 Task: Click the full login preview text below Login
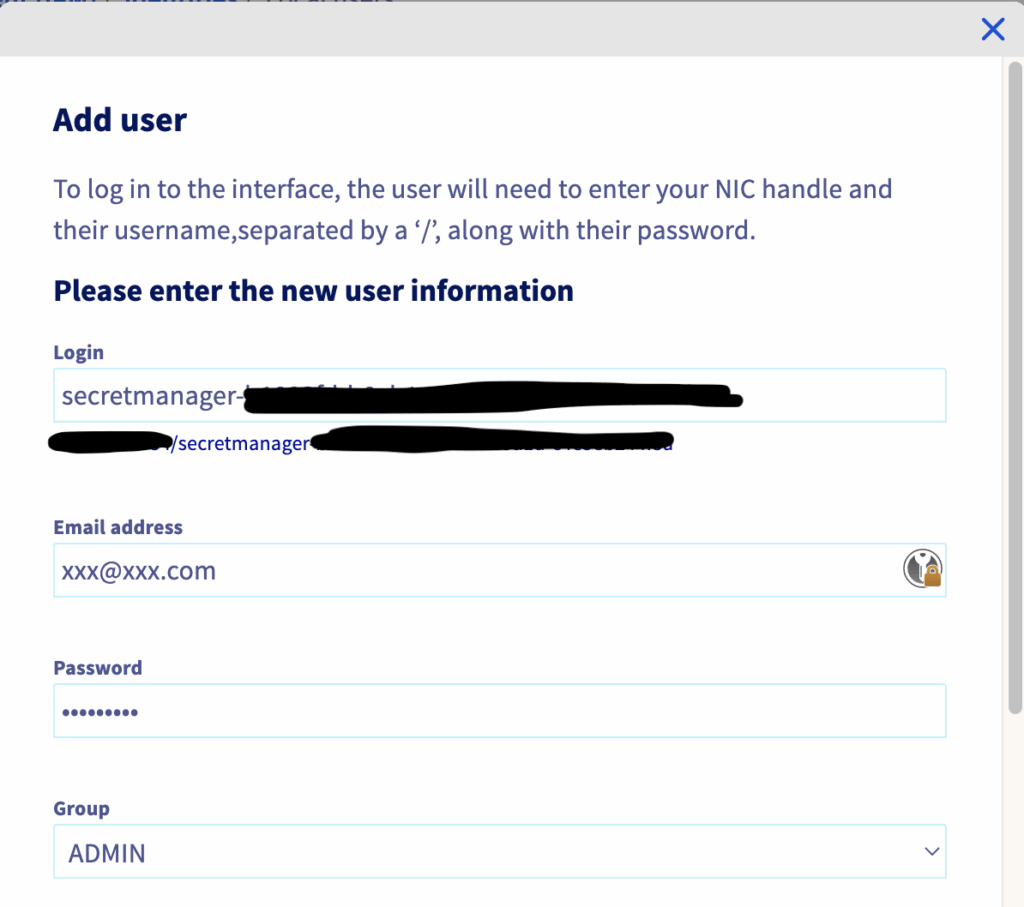tap(240, 443)
